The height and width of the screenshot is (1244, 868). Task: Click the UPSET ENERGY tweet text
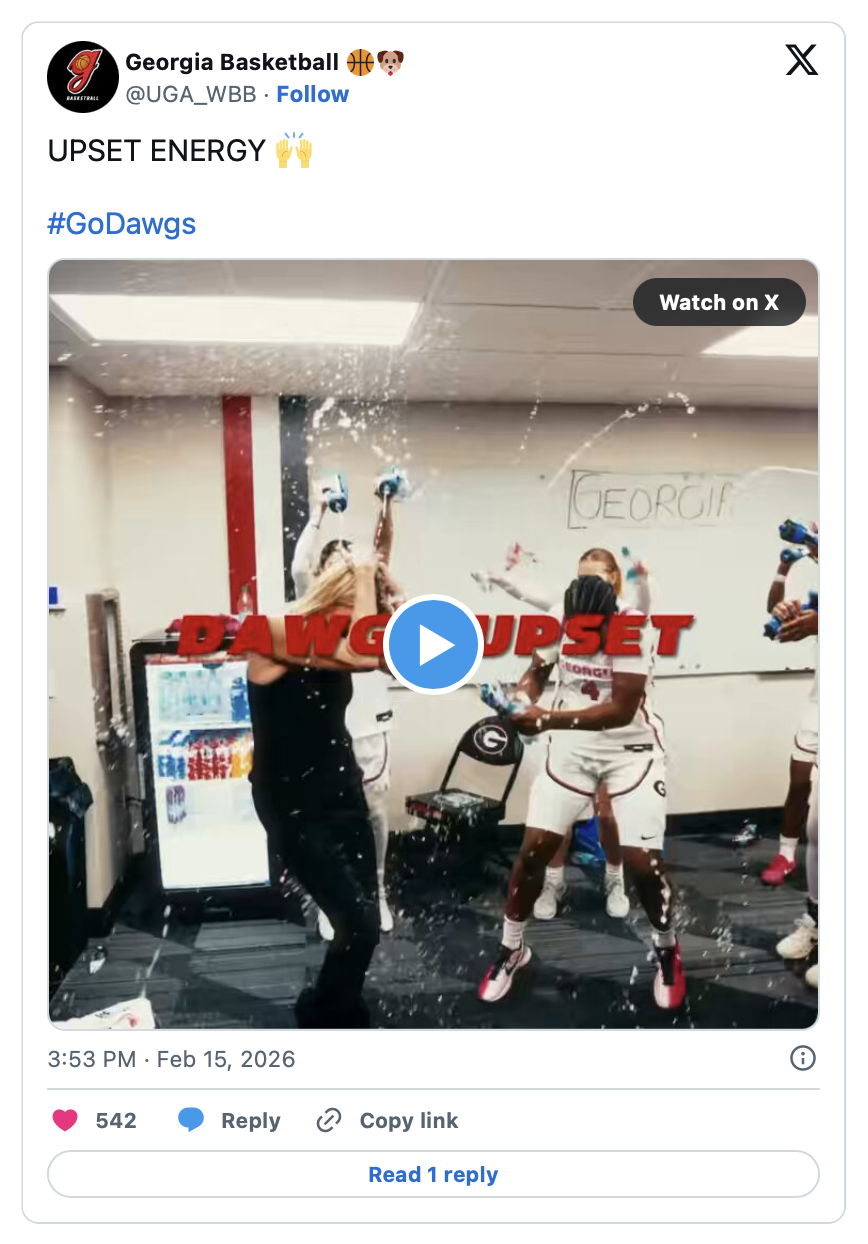(x=156, y=151)
